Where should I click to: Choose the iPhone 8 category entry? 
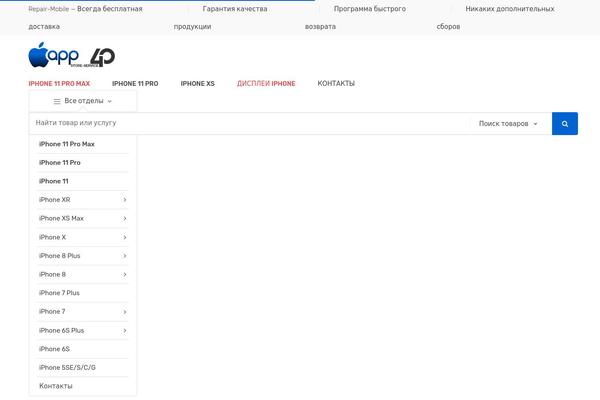pos(52,274)
